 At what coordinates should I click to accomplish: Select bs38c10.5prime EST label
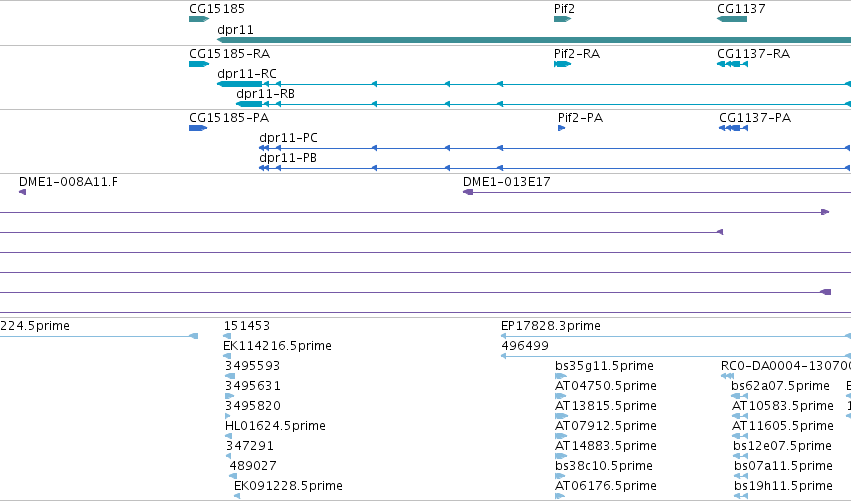604,466
